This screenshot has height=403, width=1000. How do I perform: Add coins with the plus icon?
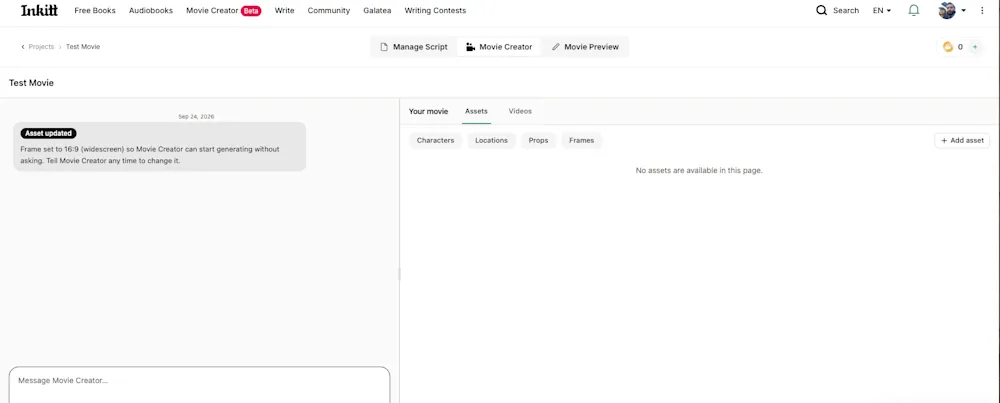pyautogui.click(x=974, y=47)
